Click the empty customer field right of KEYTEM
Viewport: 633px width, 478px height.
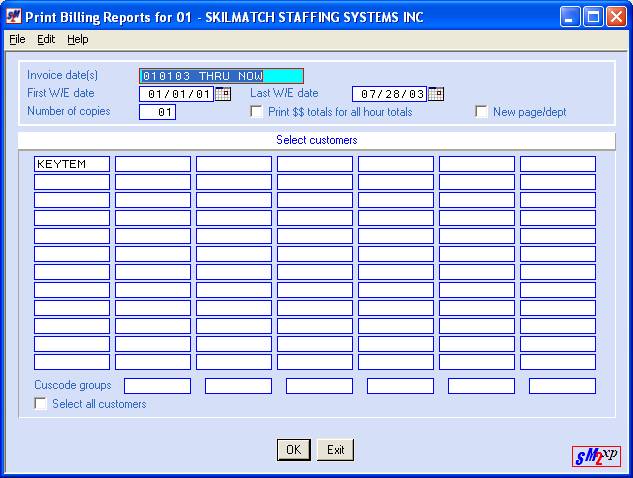(153, 164)
